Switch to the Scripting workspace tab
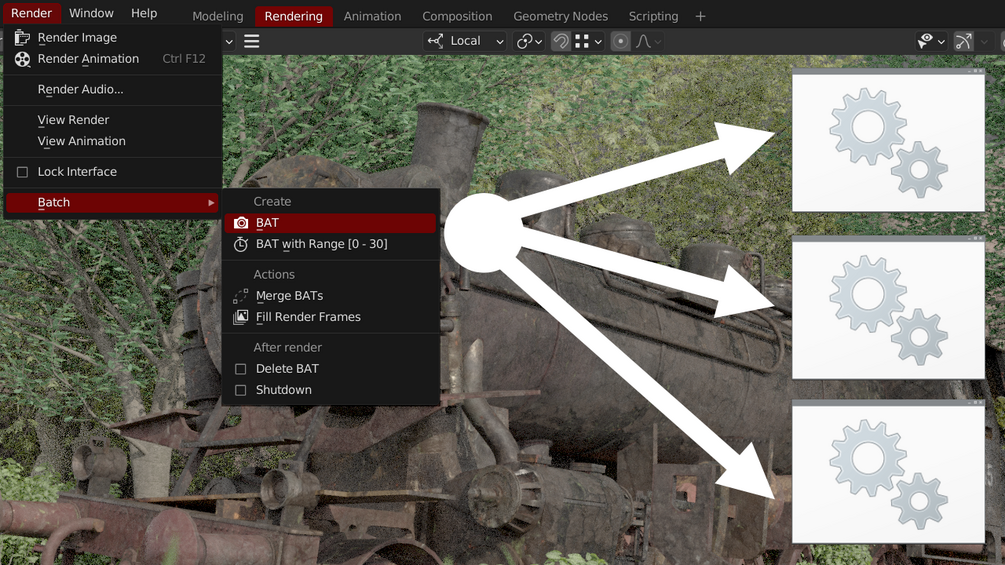1005x565 pixels. pyautogui.click(x=653, y=16)
